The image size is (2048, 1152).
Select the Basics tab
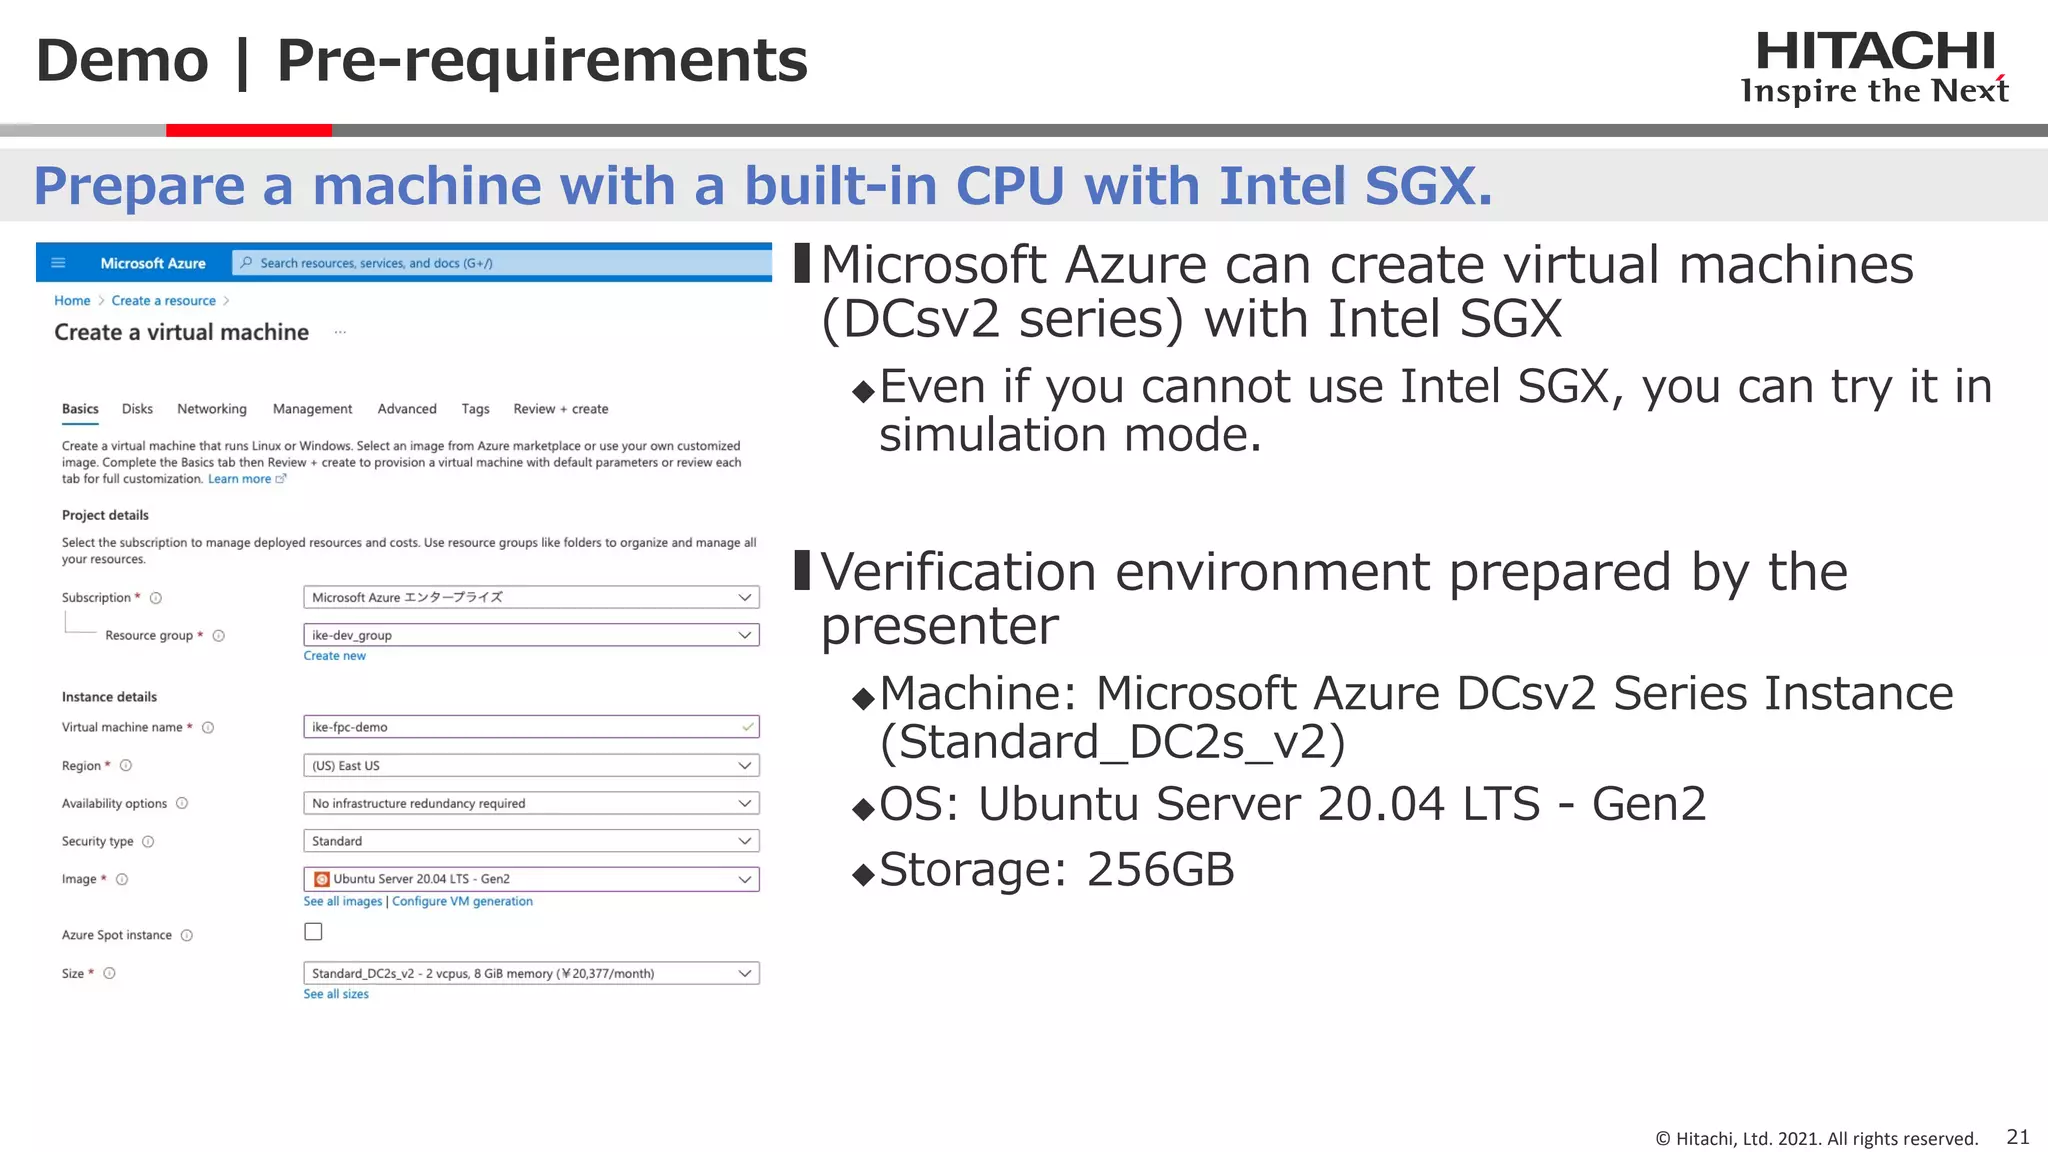[x=80, y=409]
